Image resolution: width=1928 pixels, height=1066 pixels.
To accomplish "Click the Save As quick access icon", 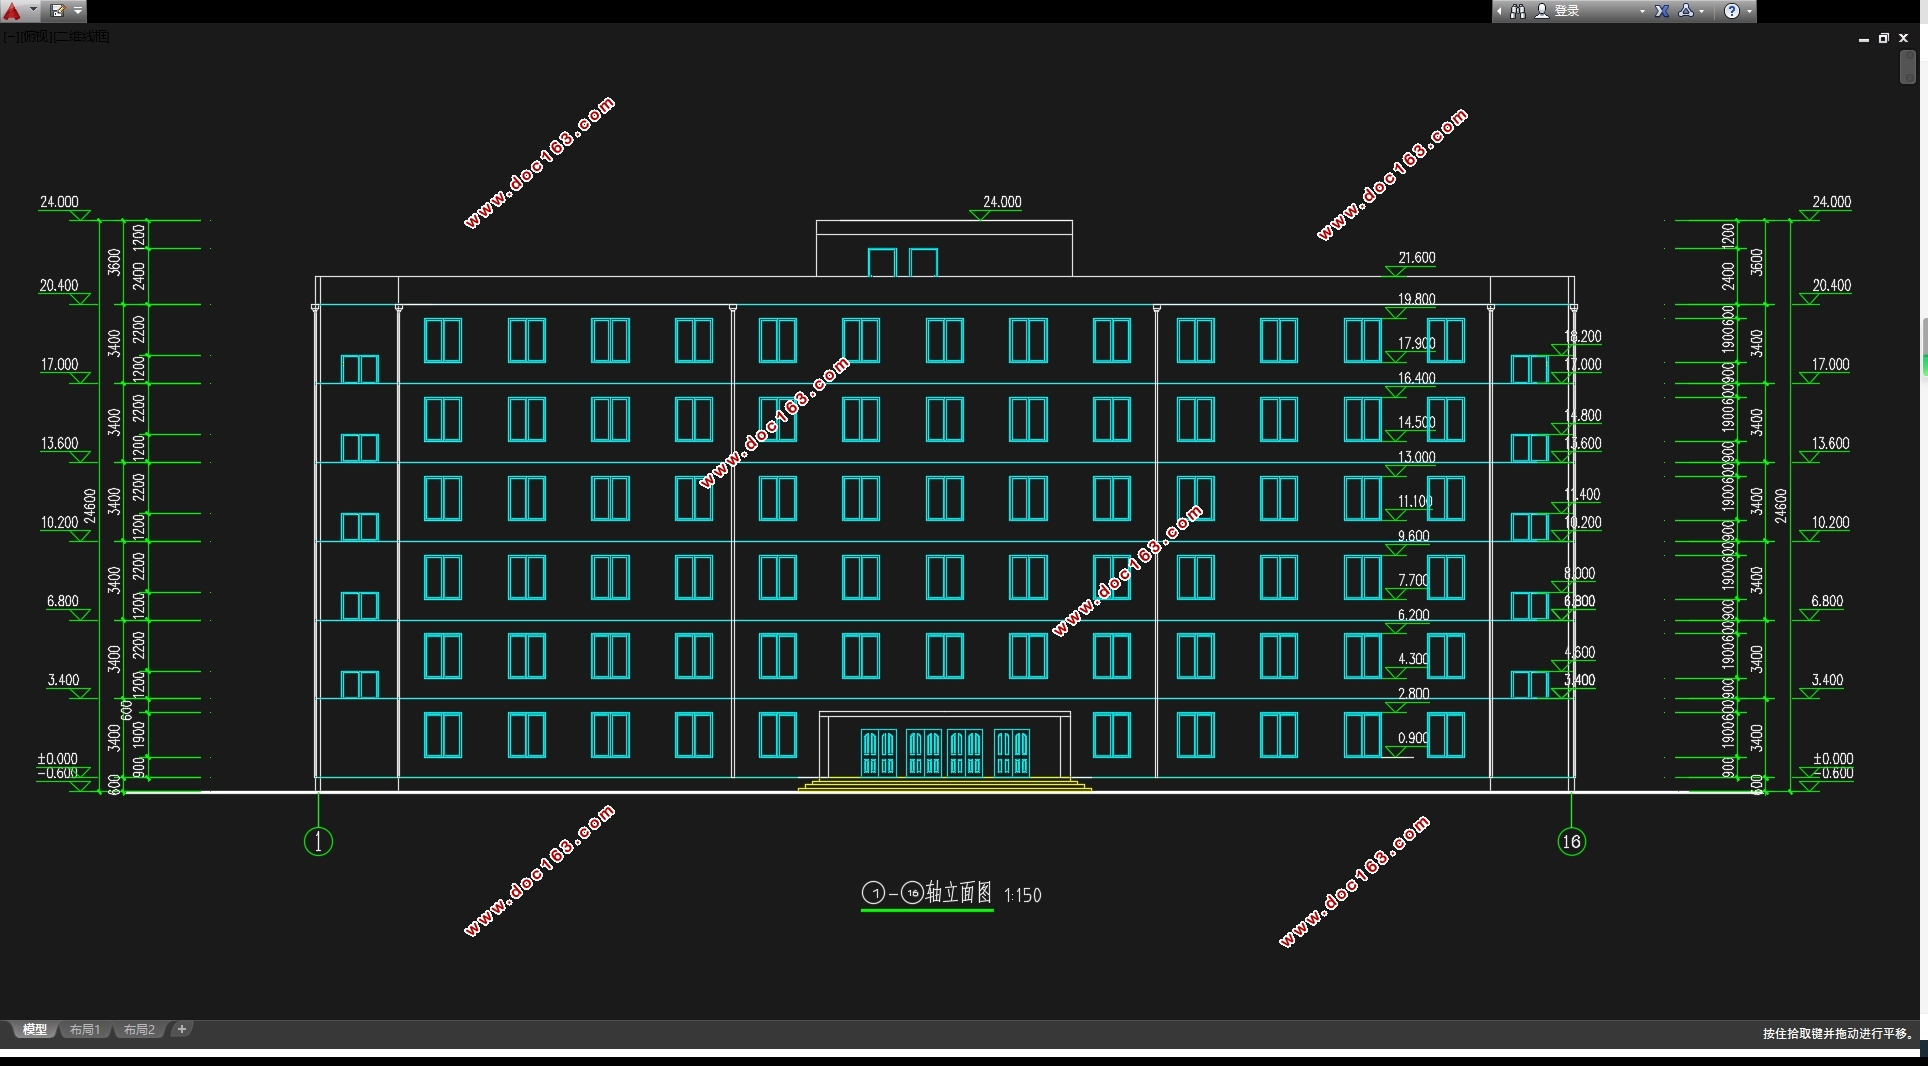I will pos(57,11).
